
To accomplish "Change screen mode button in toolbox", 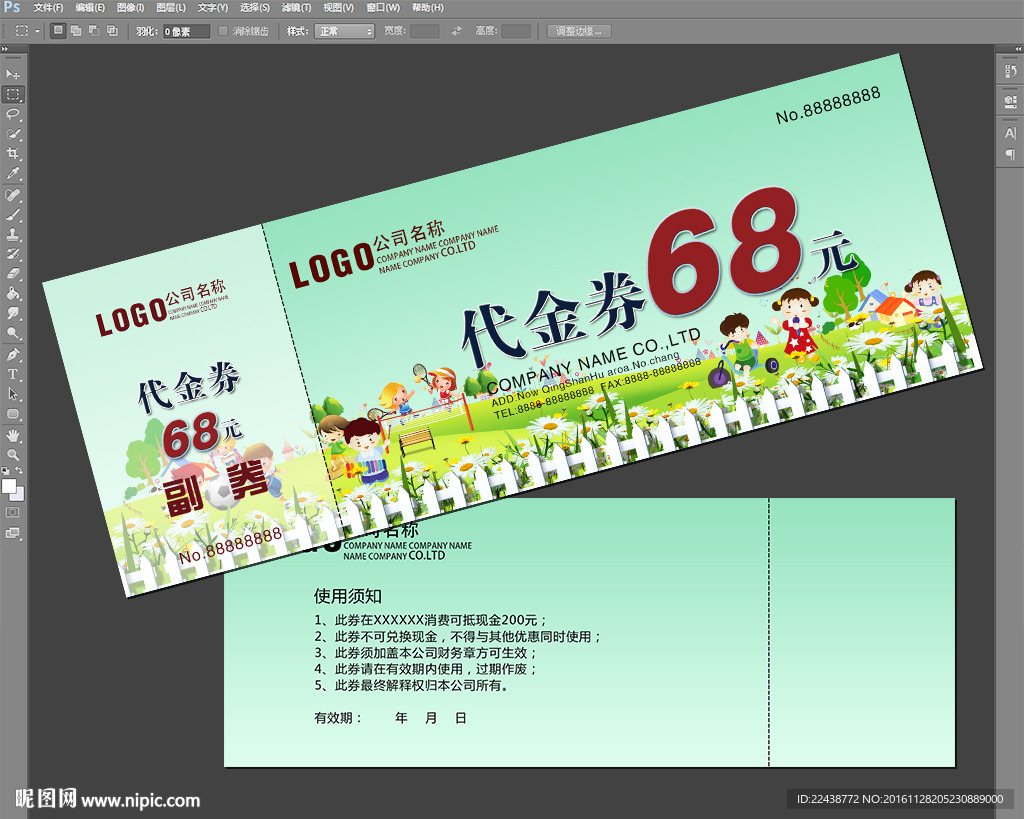I will [13, 533].
